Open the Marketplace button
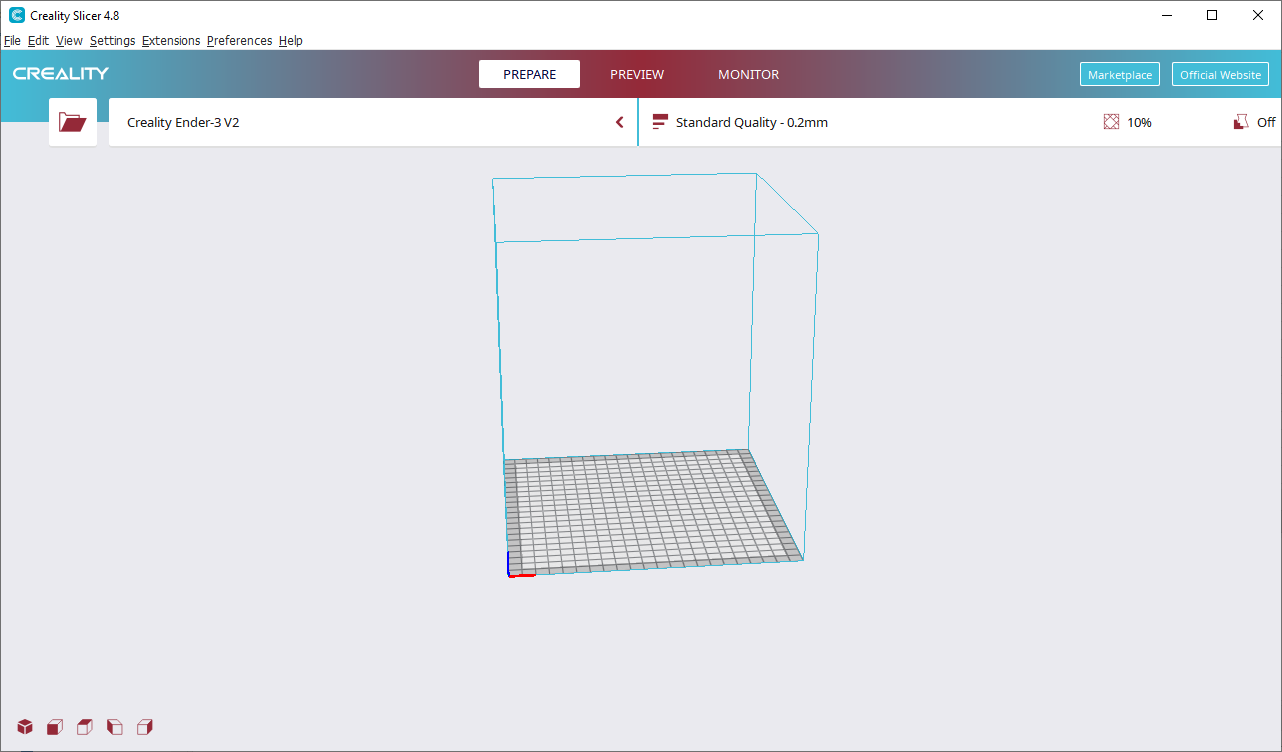Screen dimensions: 1282x752 coord(1120,74)
